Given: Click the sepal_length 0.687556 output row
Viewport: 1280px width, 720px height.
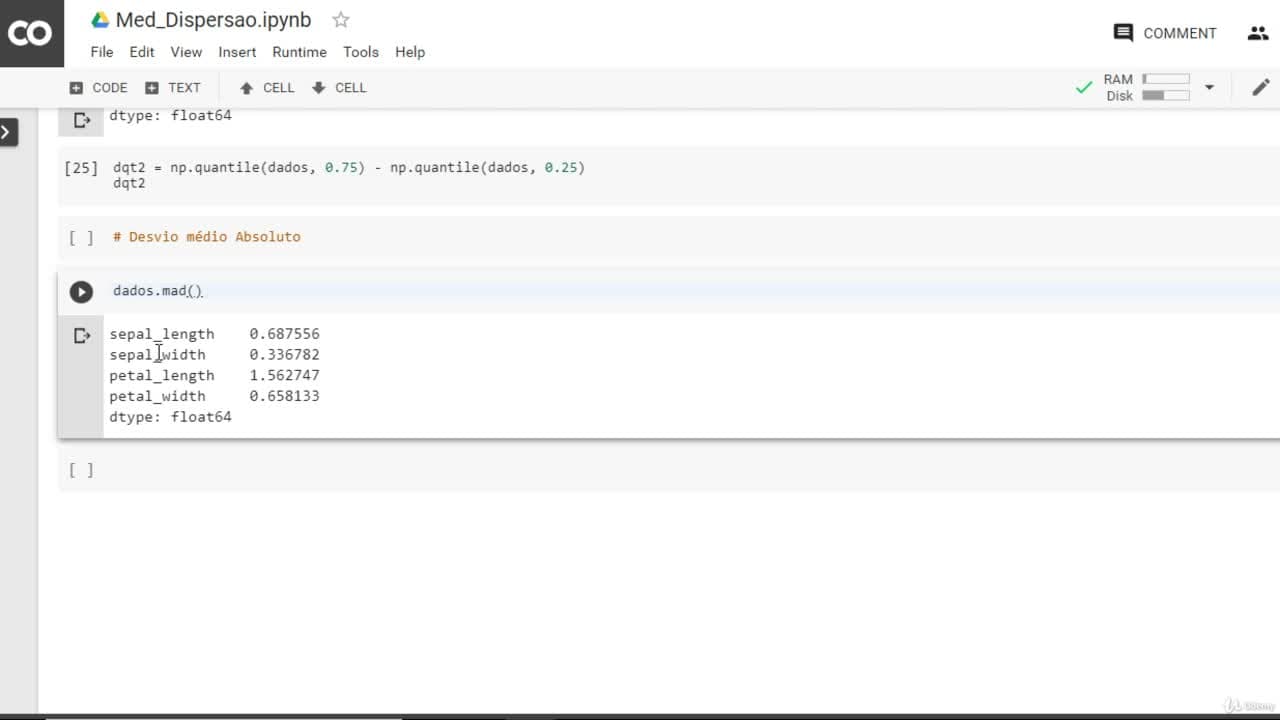Looking at the screenshot, I should [x=214, y=334].
